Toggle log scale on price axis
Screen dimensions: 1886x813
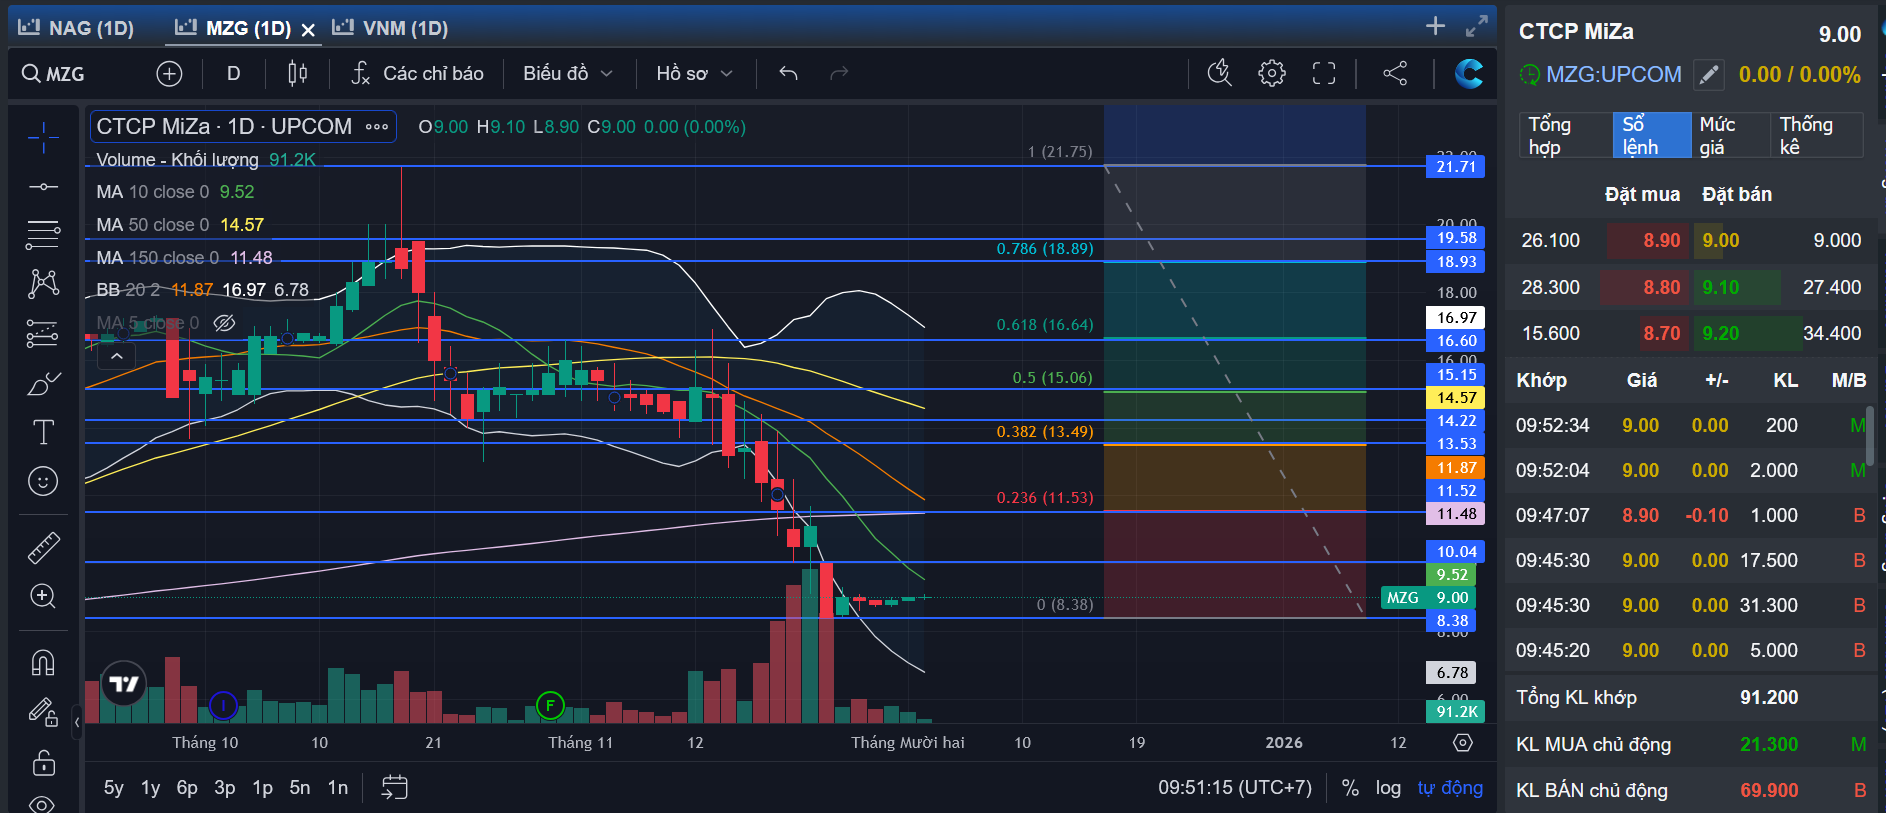(x=1388, y=788)
